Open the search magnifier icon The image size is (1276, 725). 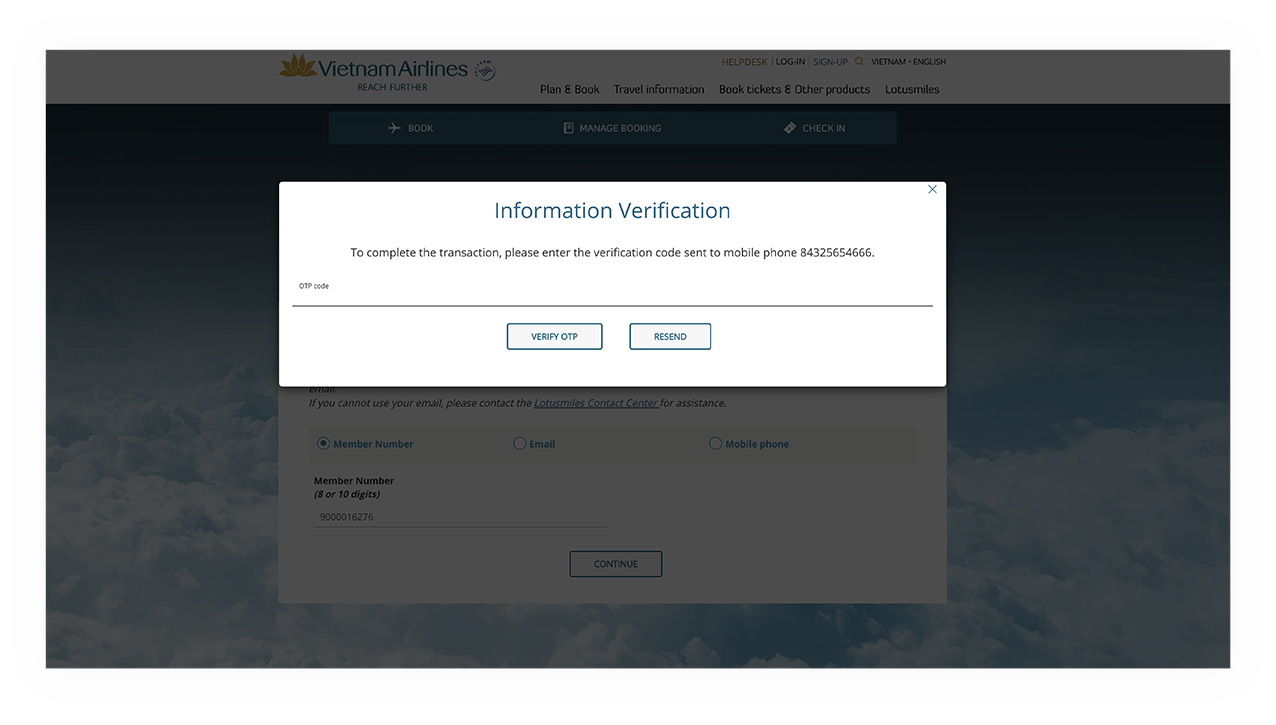click(858, 61)
